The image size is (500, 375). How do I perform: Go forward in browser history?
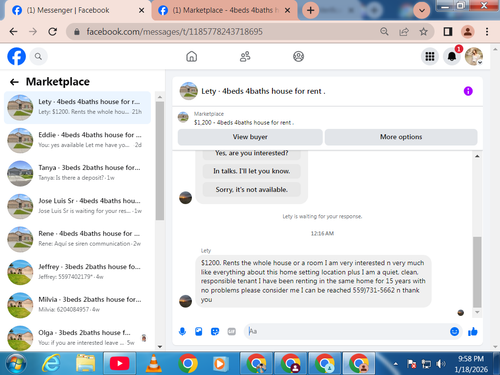pyautogui.click(x=33, y=32)
